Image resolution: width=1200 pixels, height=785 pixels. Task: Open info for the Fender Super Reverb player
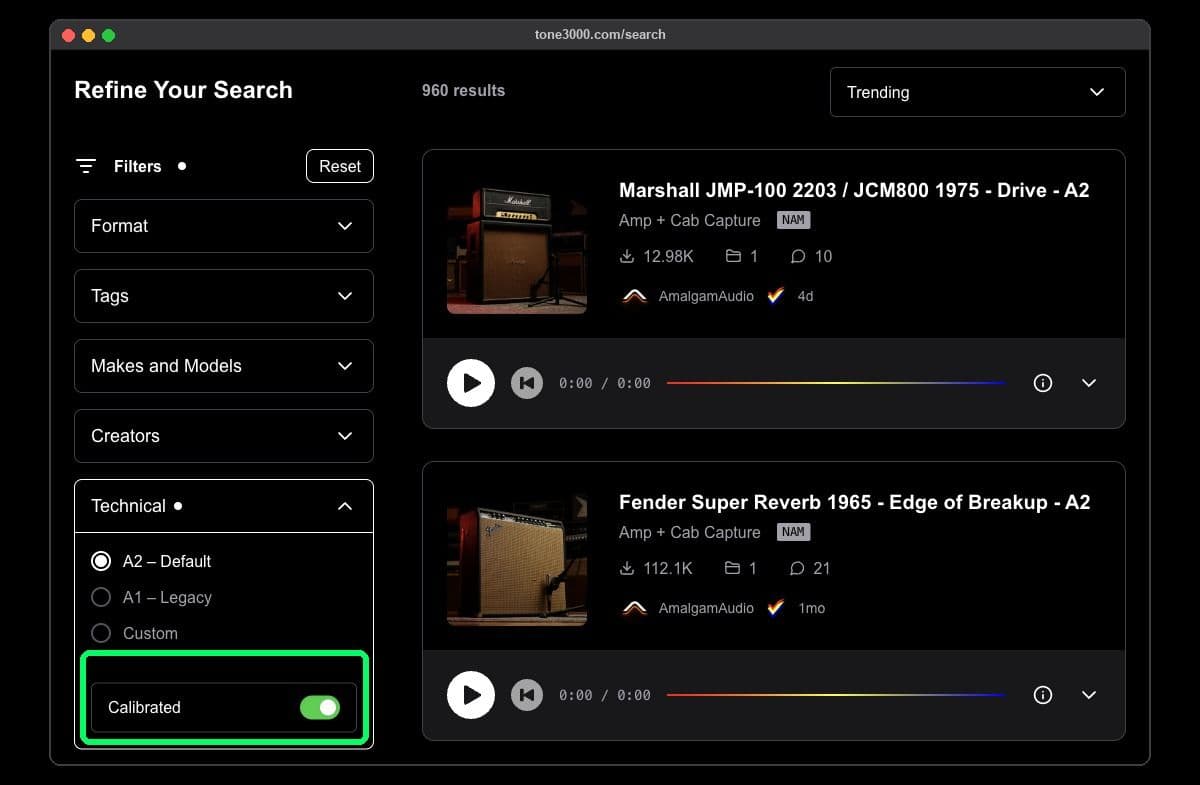(x=1043, y=695)
